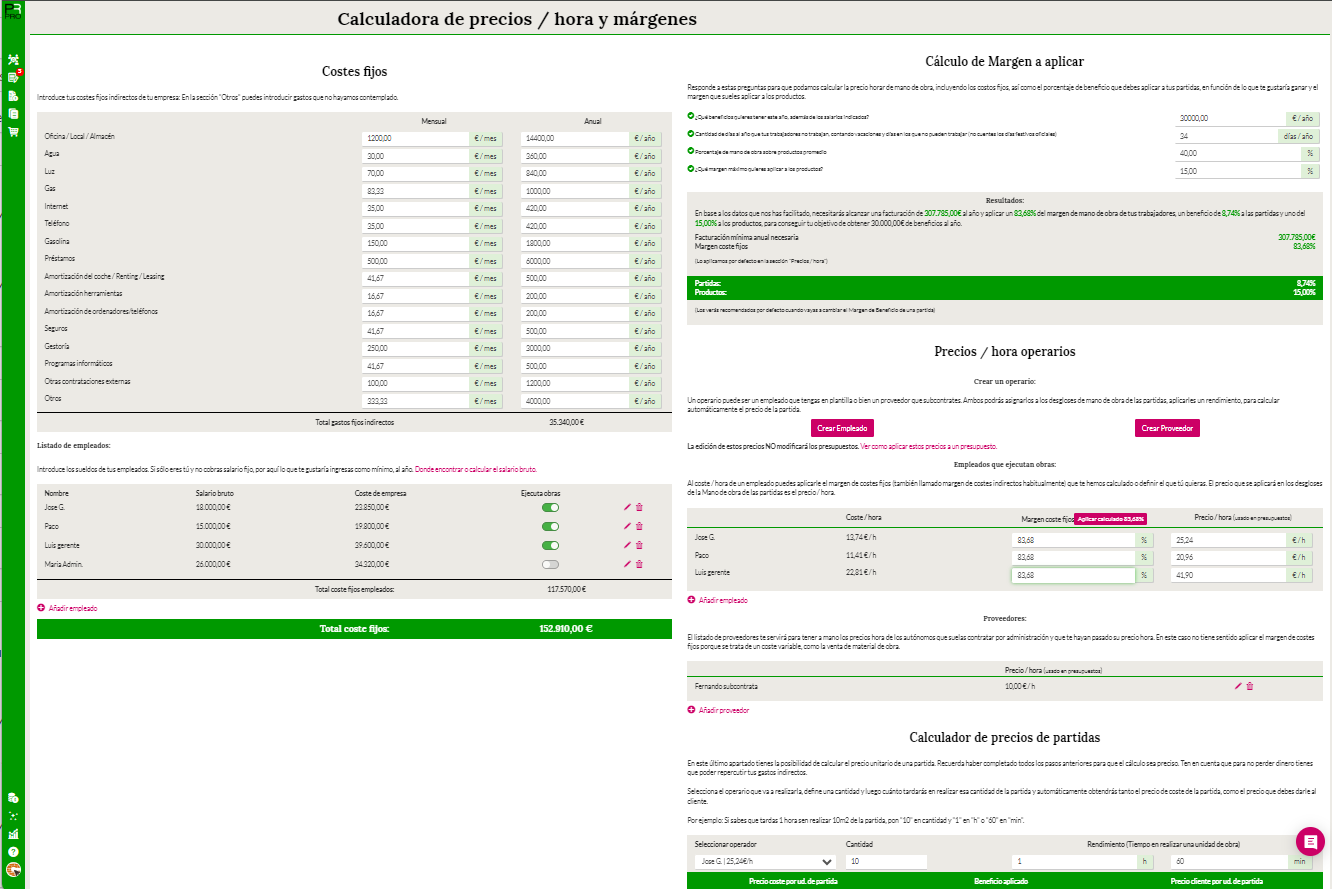Toggle Ejecuta obras for Paco
This screenshot has height=889, width=1332.
click(x=550, y=526)
